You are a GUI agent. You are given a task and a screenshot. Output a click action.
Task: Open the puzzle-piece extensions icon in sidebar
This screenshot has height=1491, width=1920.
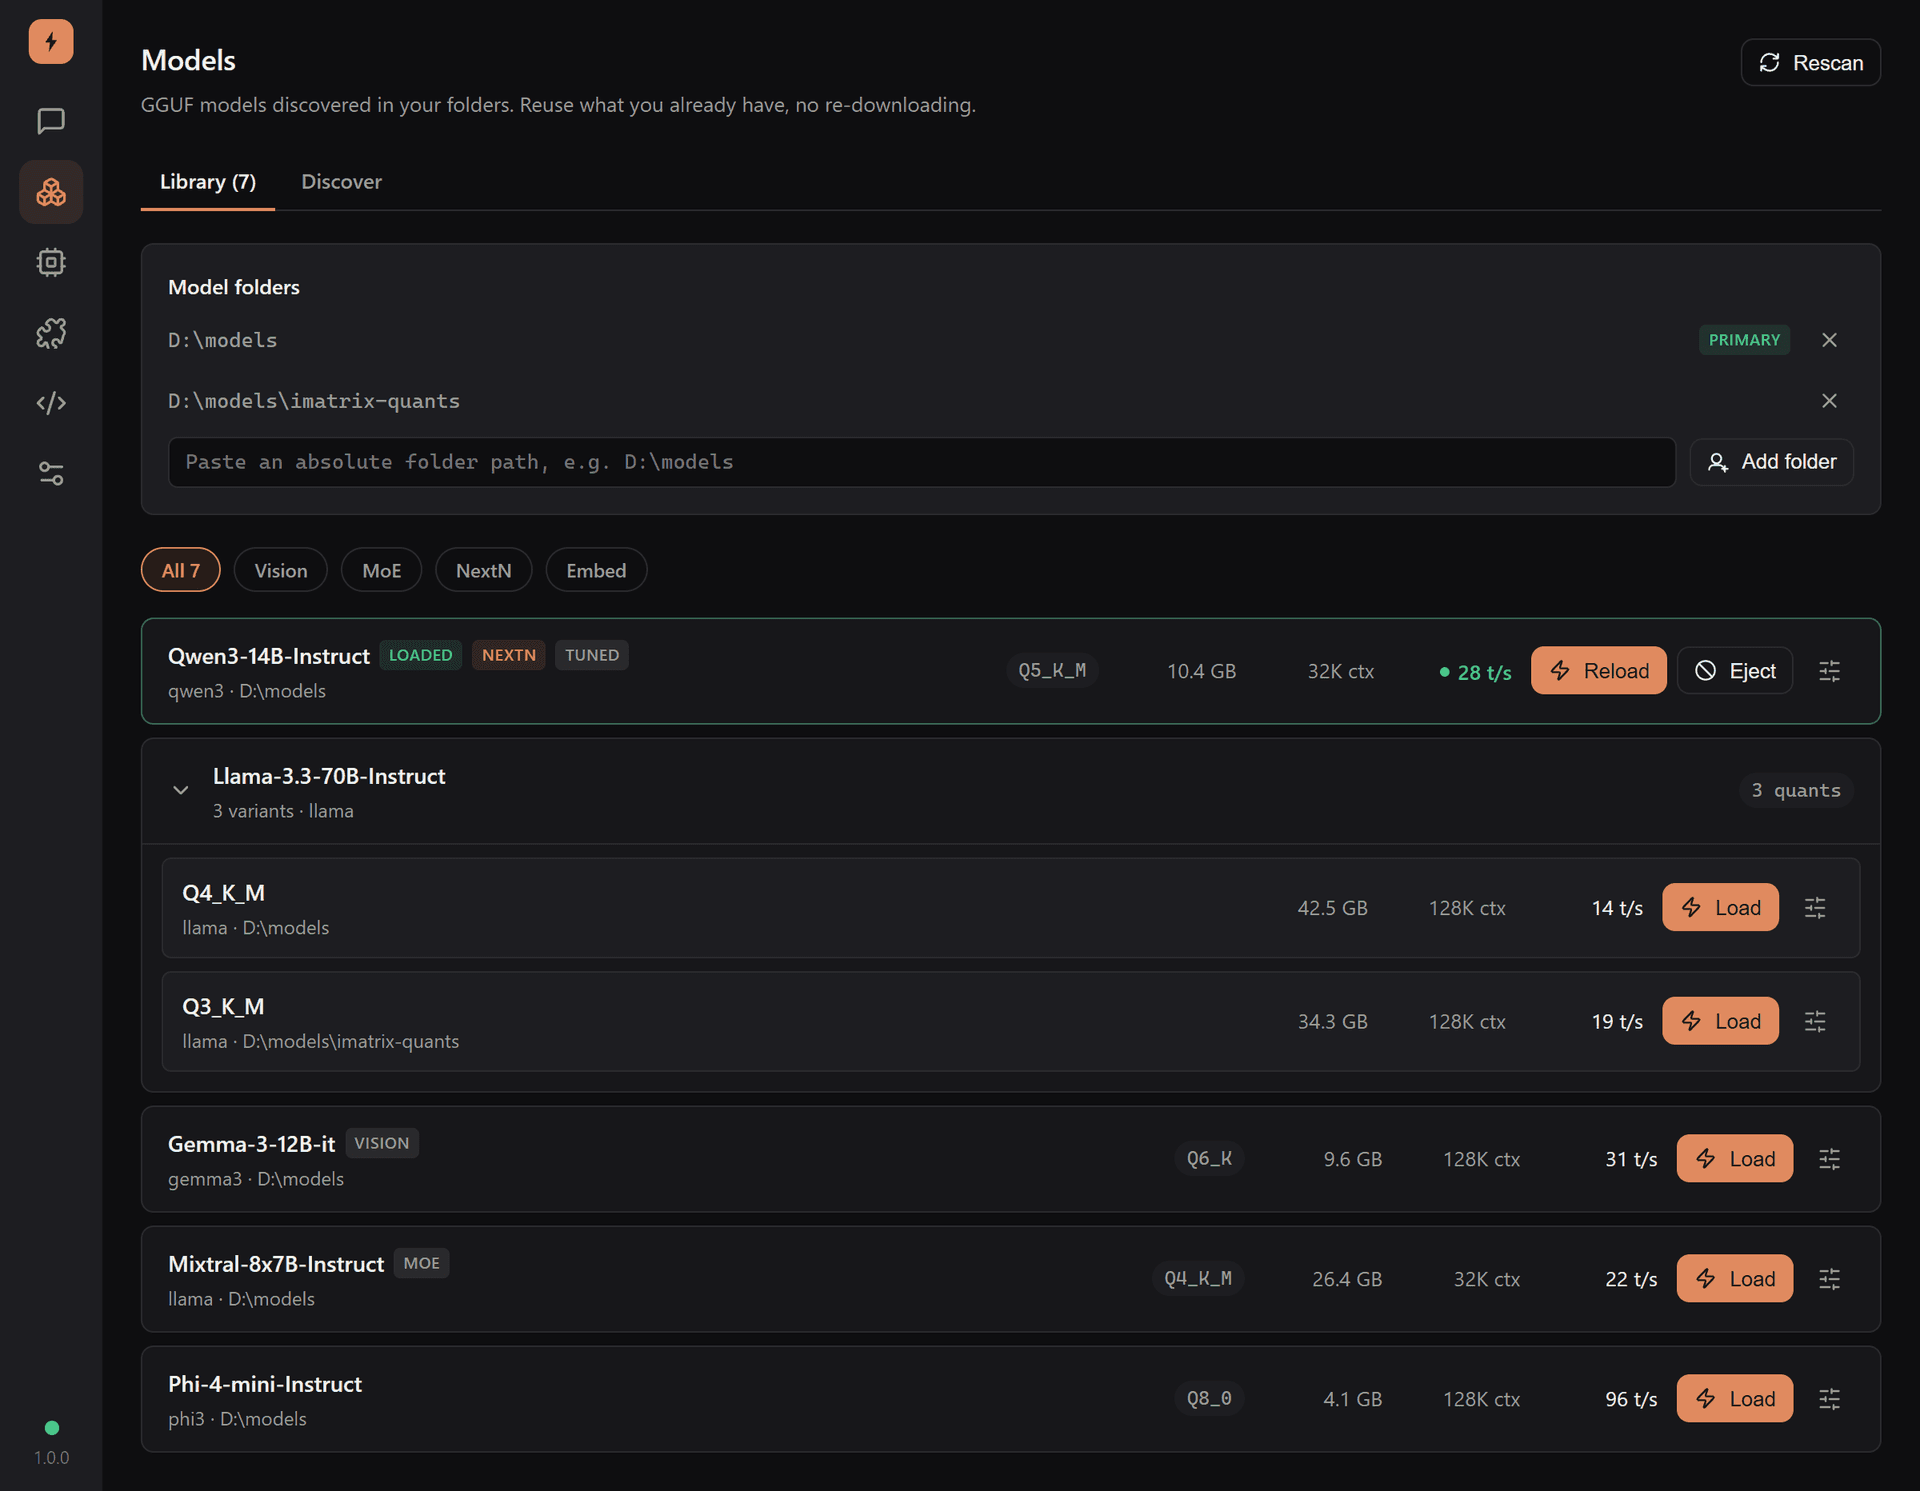[51, 333]
